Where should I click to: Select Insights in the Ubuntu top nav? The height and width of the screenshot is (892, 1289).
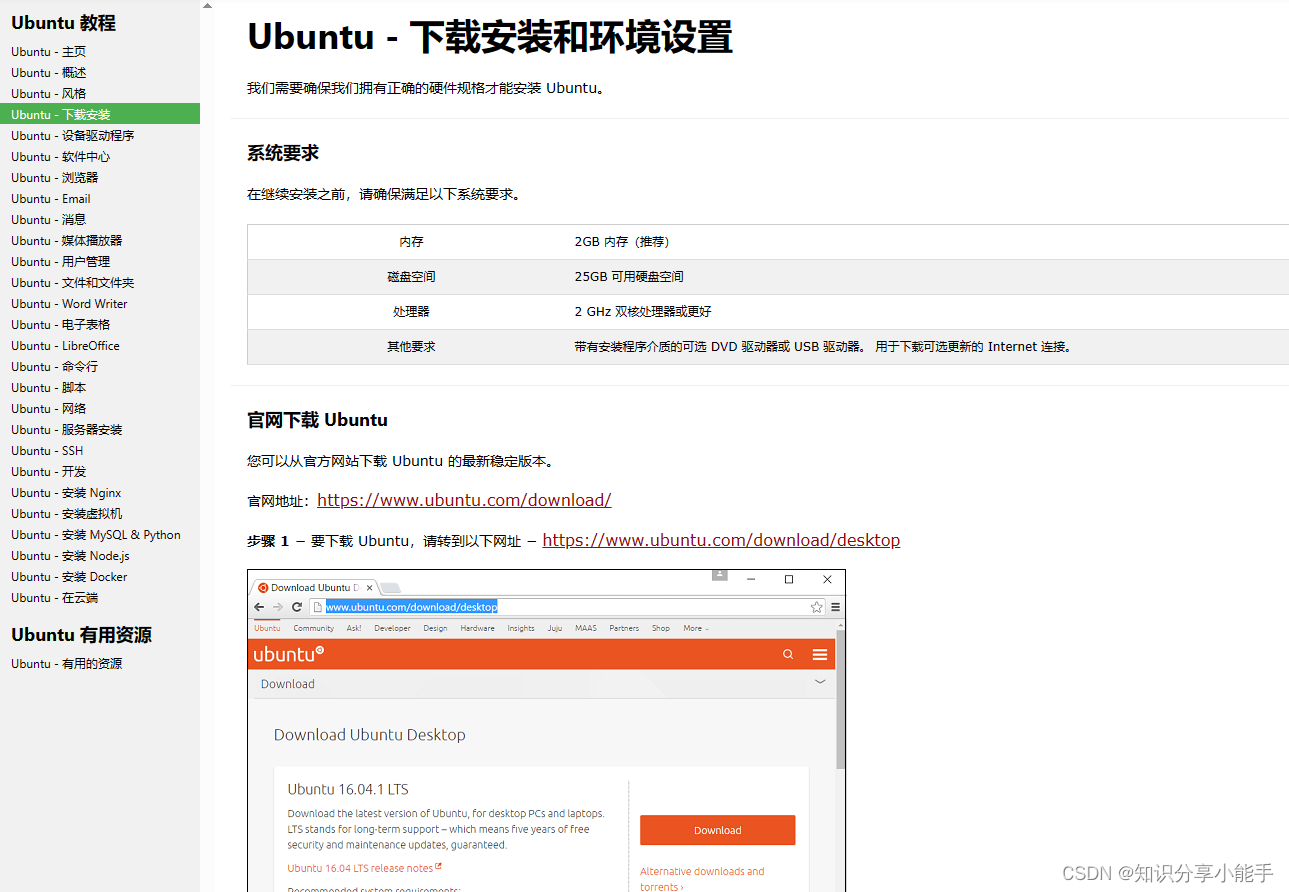[521, 628]
